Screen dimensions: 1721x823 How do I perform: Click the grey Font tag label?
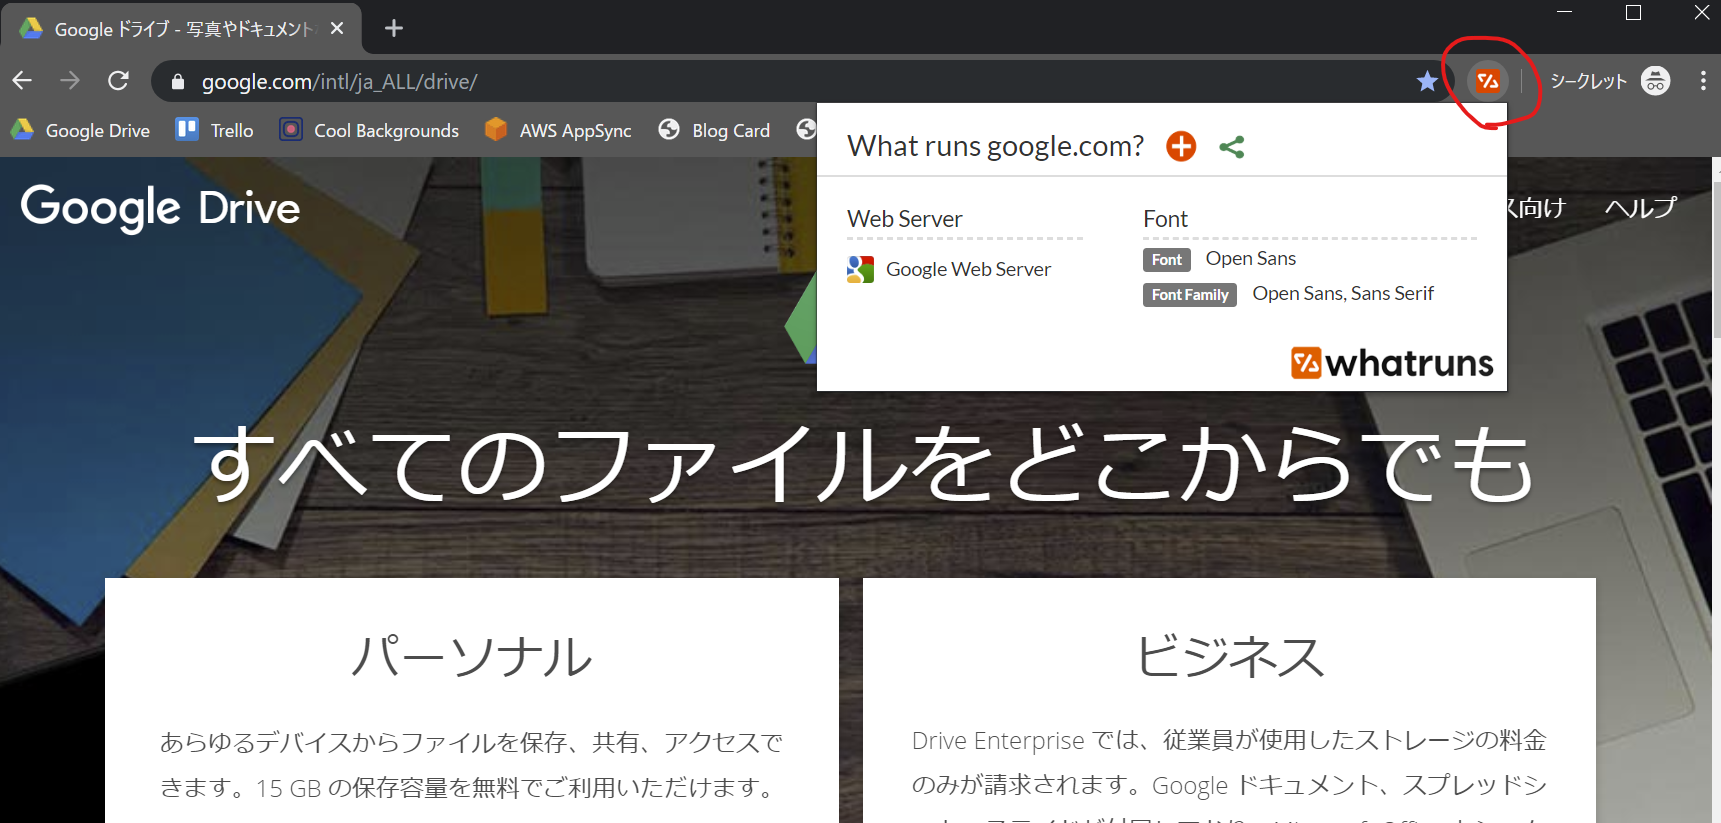[1166, 260]
